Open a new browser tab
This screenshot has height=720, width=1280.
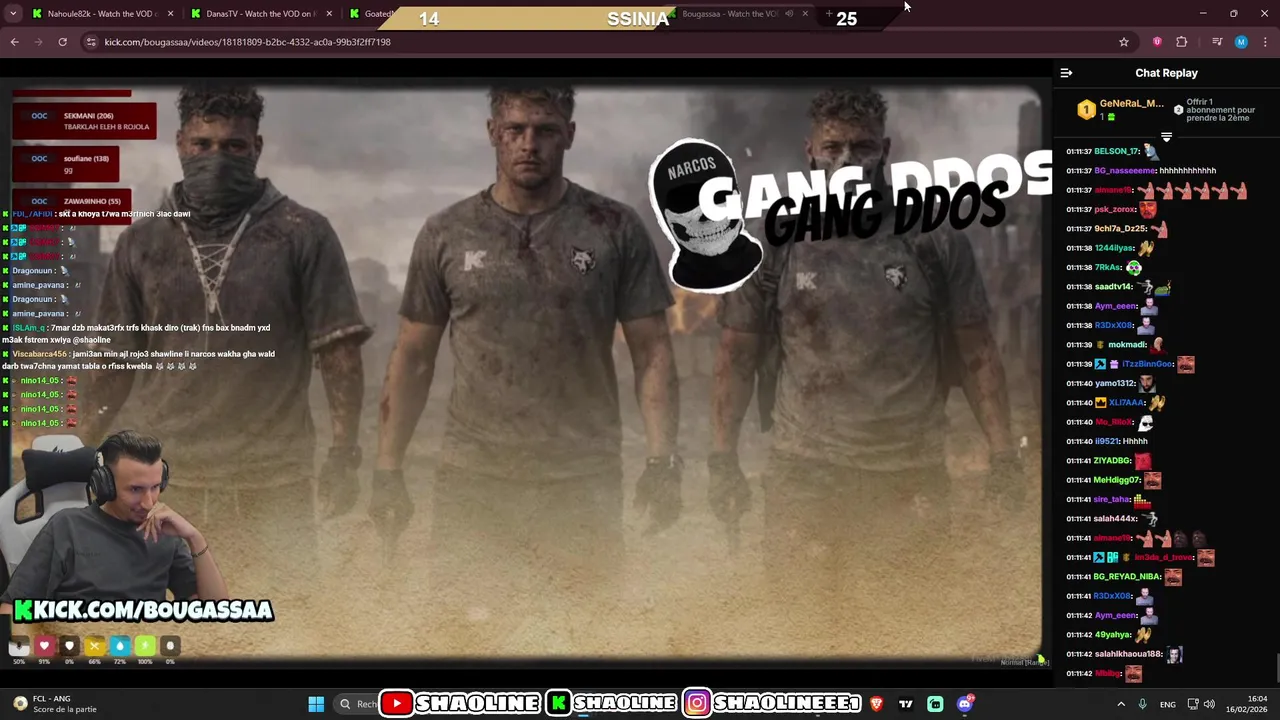(829, 14)
